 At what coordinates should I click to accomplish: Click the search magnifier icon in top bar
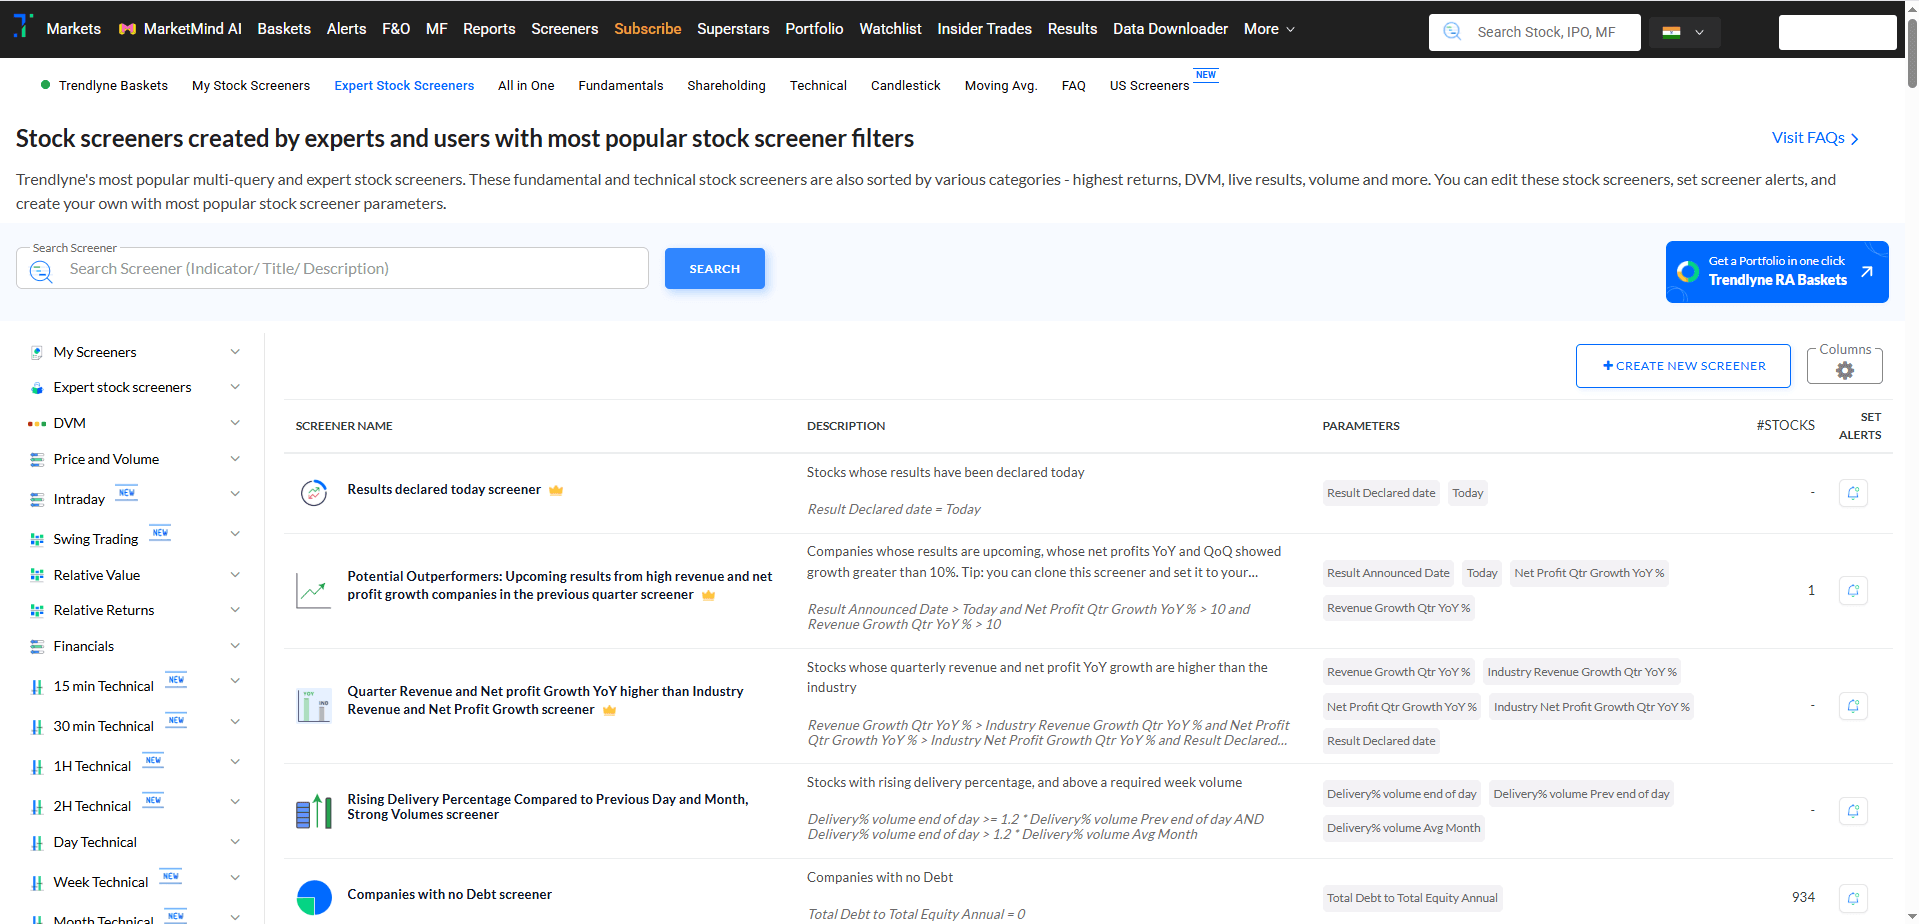1452,32
